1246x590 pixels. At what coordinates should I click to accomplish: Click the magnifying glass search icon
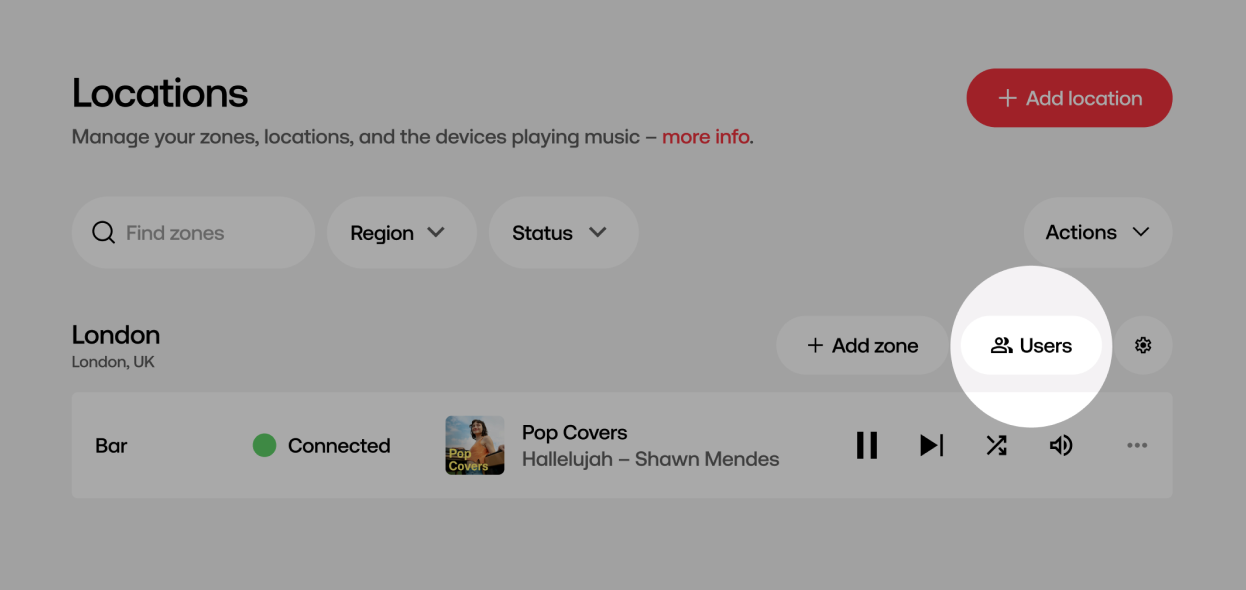tap(103, 233)
